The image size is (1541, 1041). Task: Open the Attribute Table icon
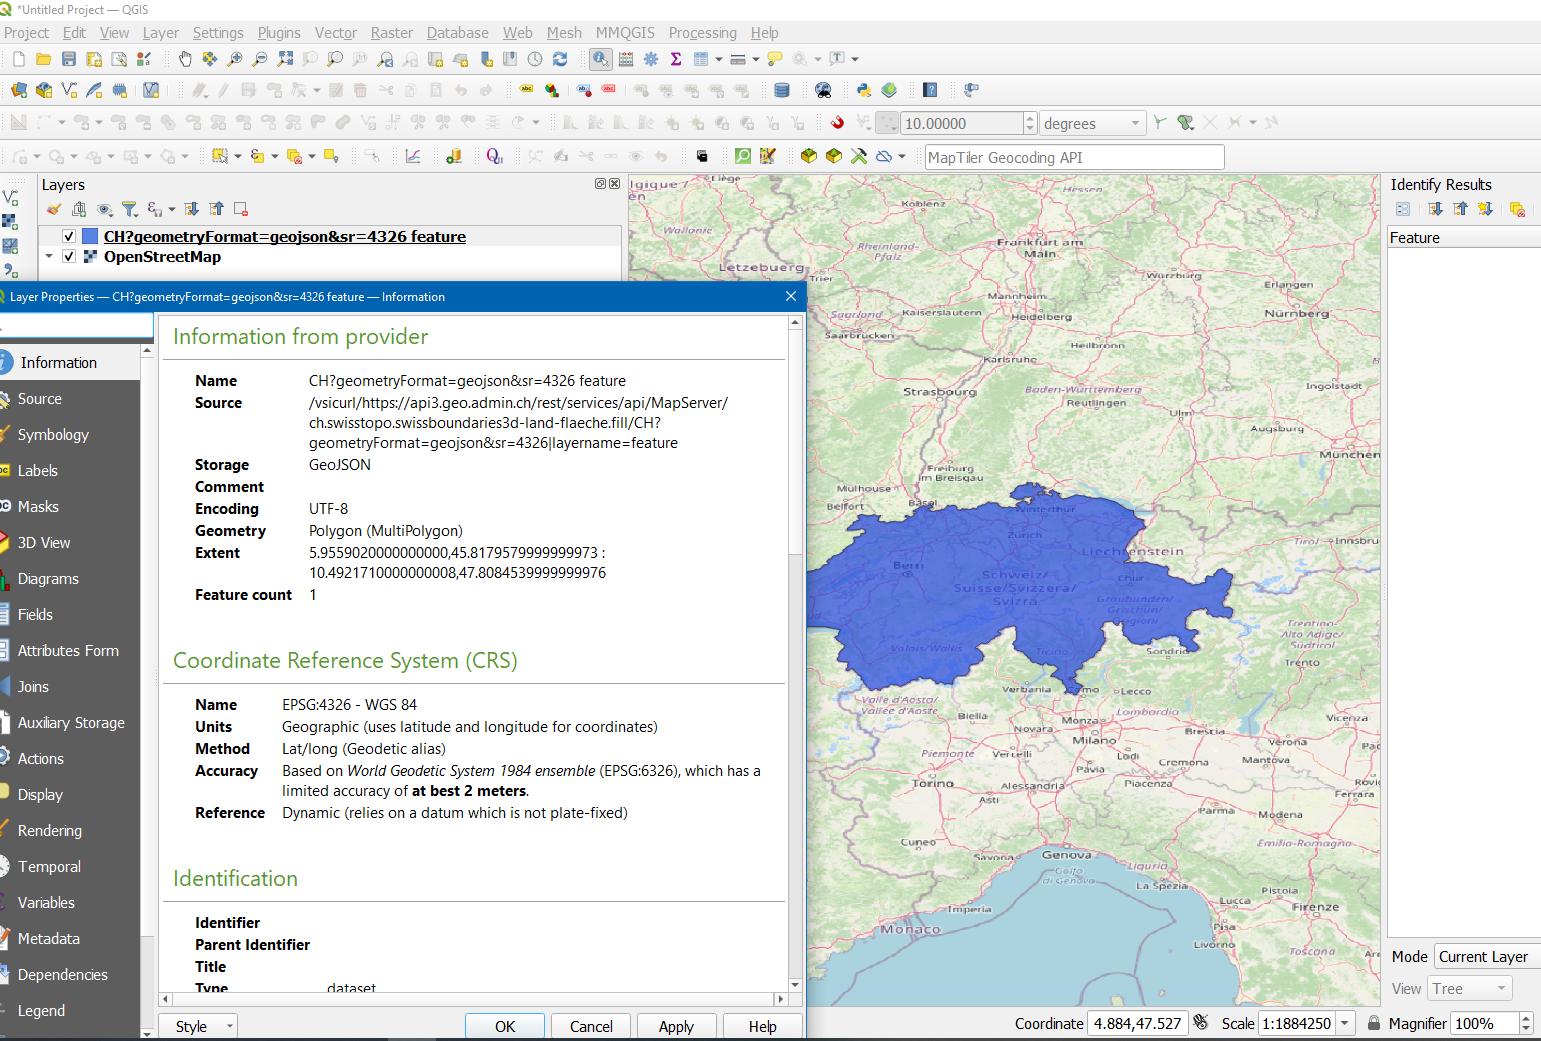(x=701, y=59)
